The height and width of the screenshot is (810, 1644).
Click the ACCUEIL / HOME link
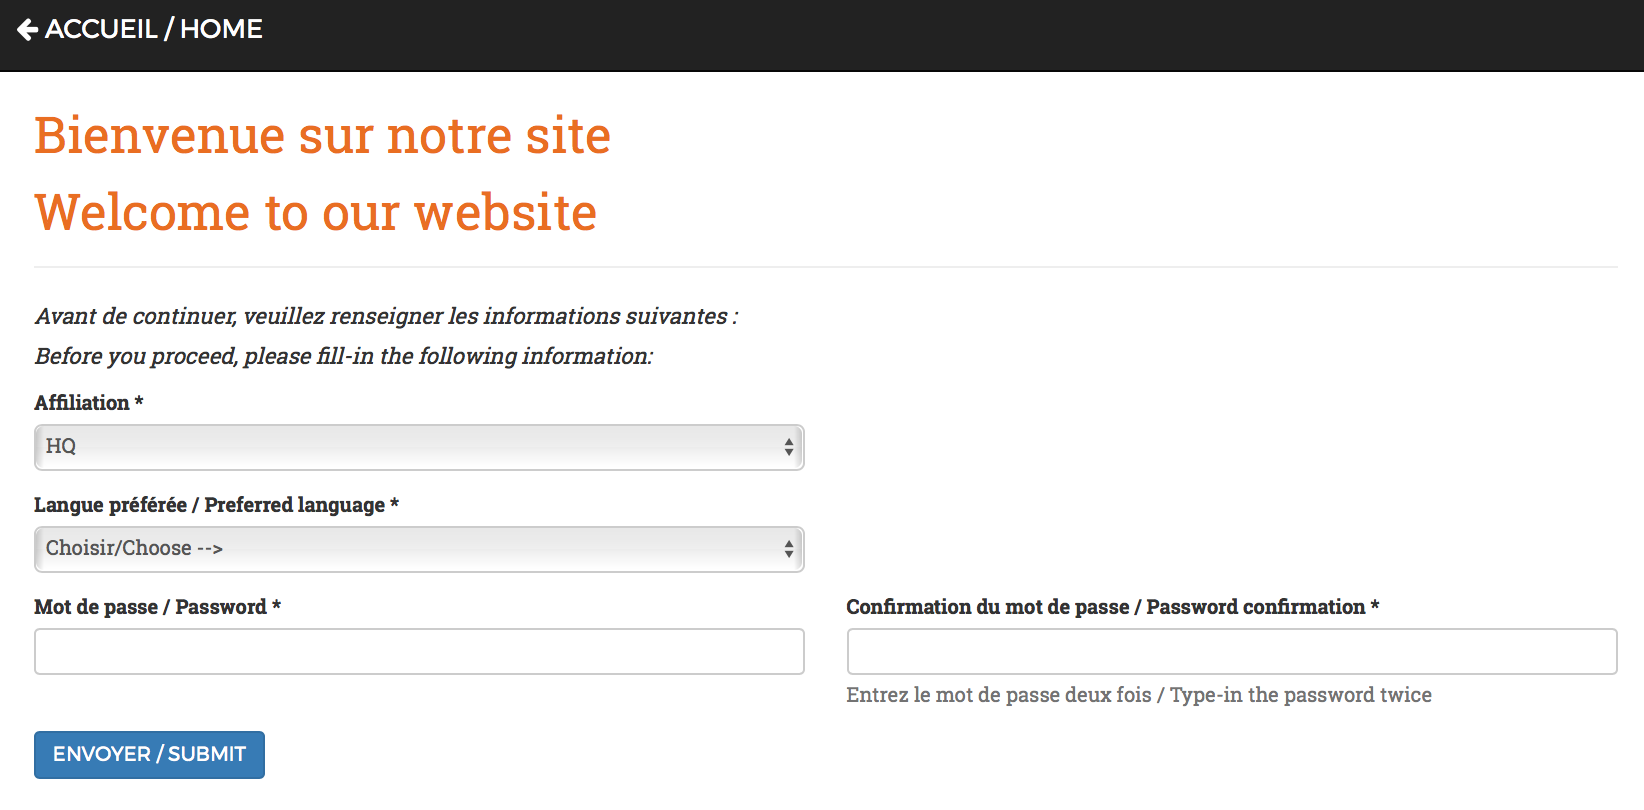coord(152,29)
